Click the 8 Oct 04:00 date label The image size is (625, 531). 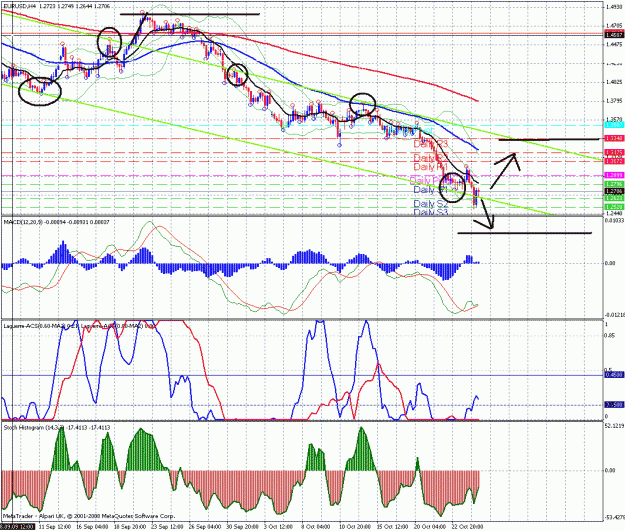tap(318, 527)
